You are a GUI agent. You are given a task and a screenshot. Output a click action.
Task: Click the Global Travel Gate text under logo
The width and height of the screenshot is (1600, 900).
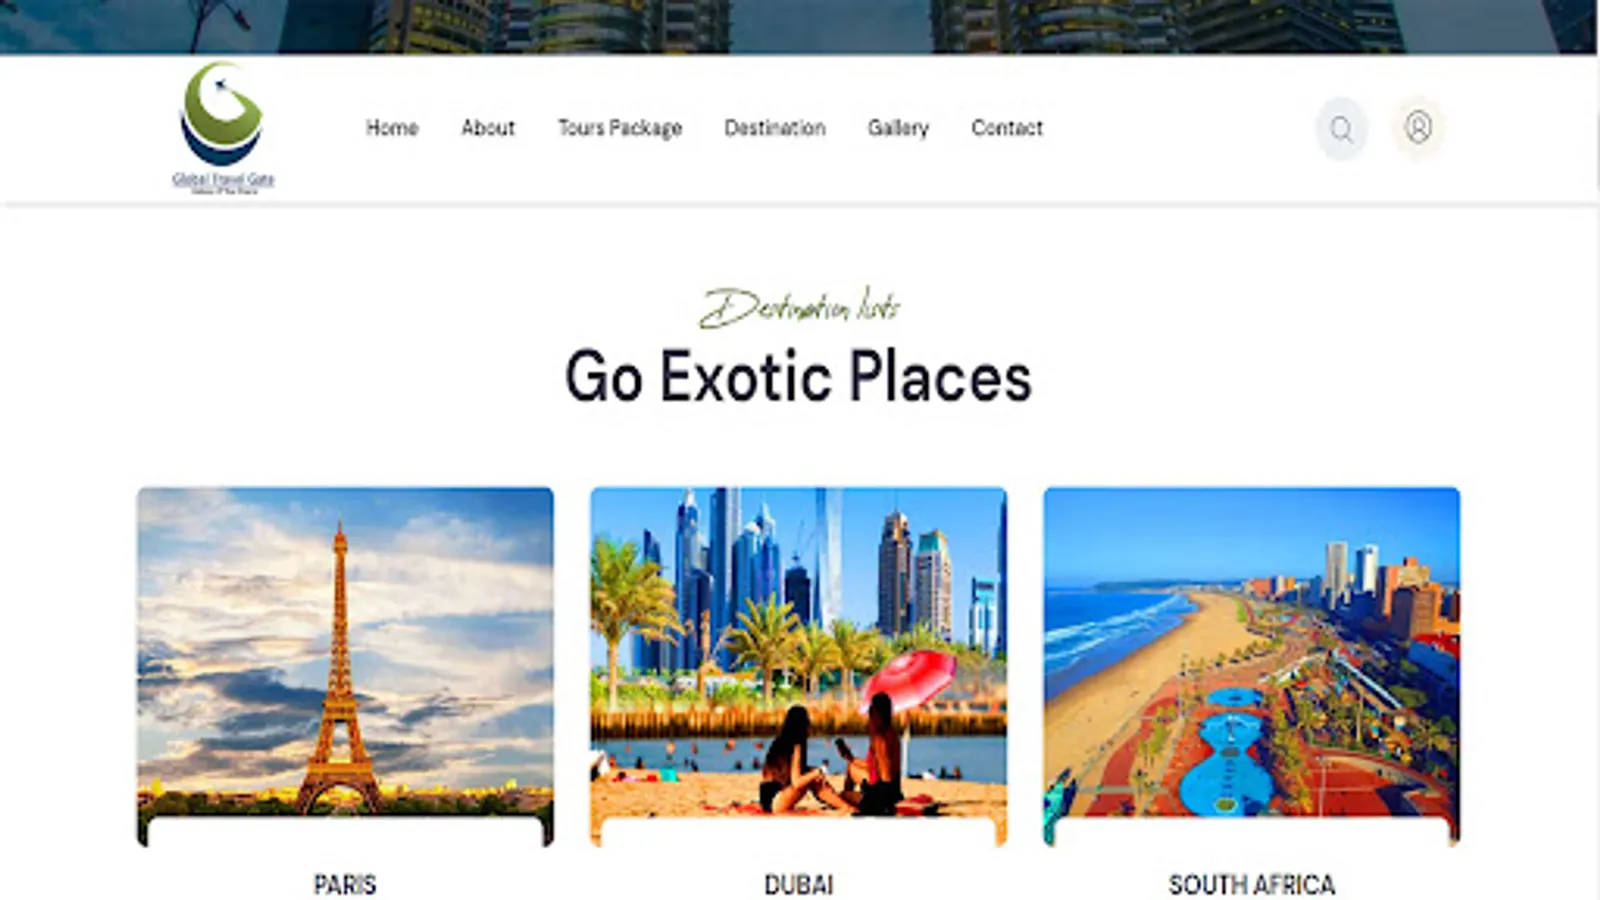coord(223,181)
